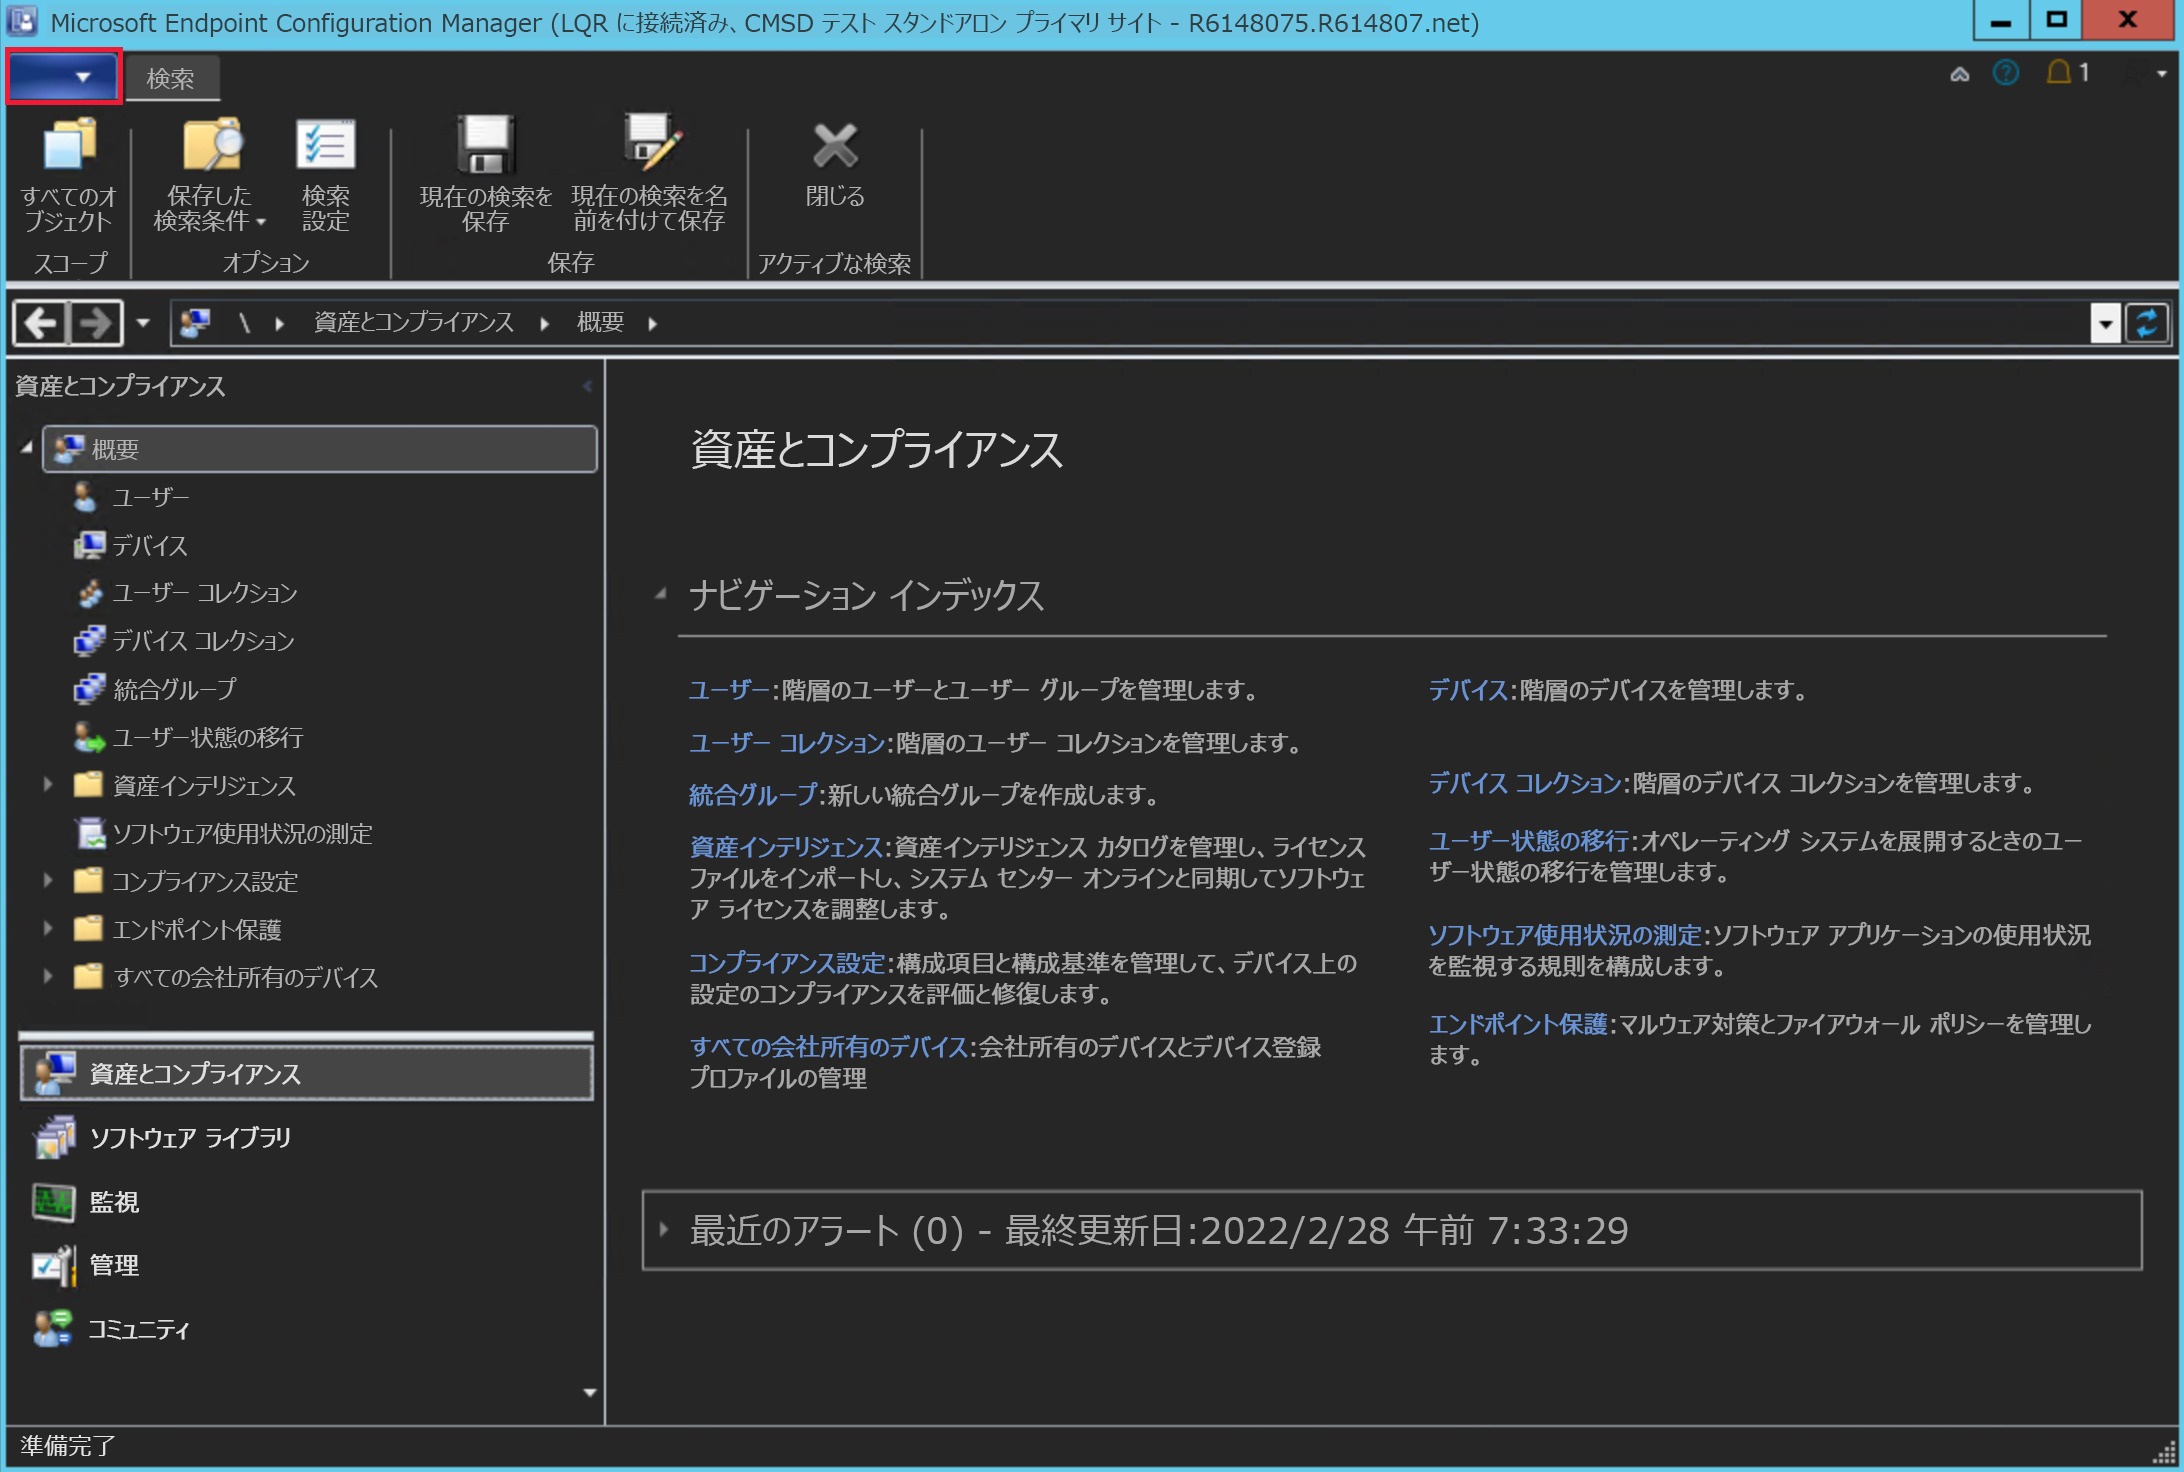Expand コンプライアンス設定 folder
Viewport: 2184px width, 1472px height.
tap(47, 881)
